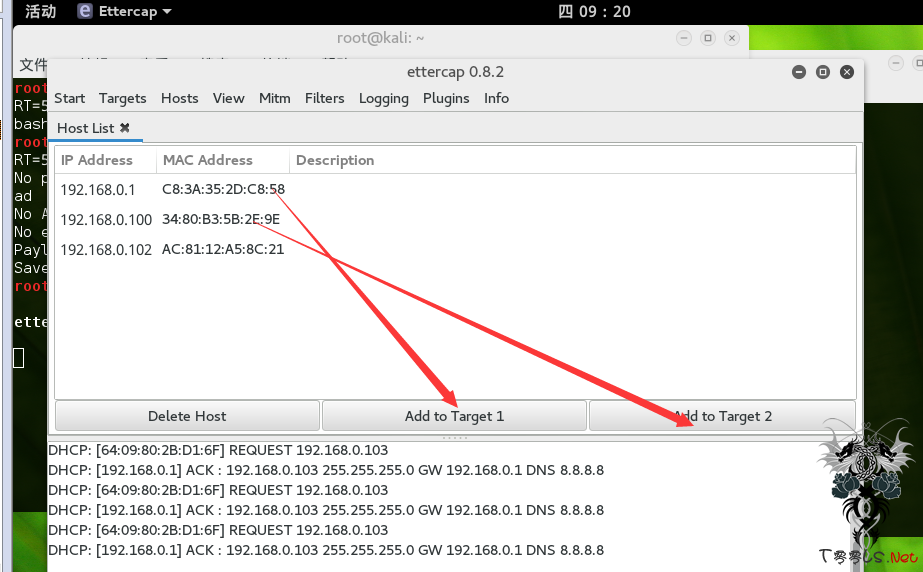Click MAC address C8:3A:35:2D:C8:58
The image size is (923, 572).
click(223, 189)
